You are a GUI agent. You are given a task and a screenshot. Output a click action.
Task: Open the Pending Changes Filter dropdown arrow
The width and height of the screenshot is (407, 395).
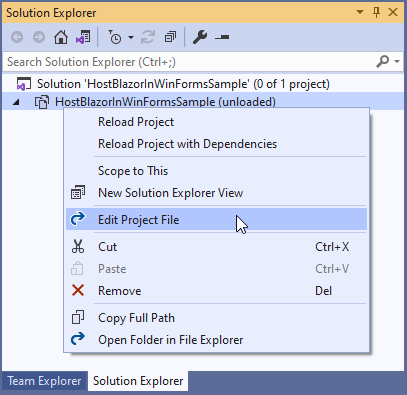coord(131,37)
